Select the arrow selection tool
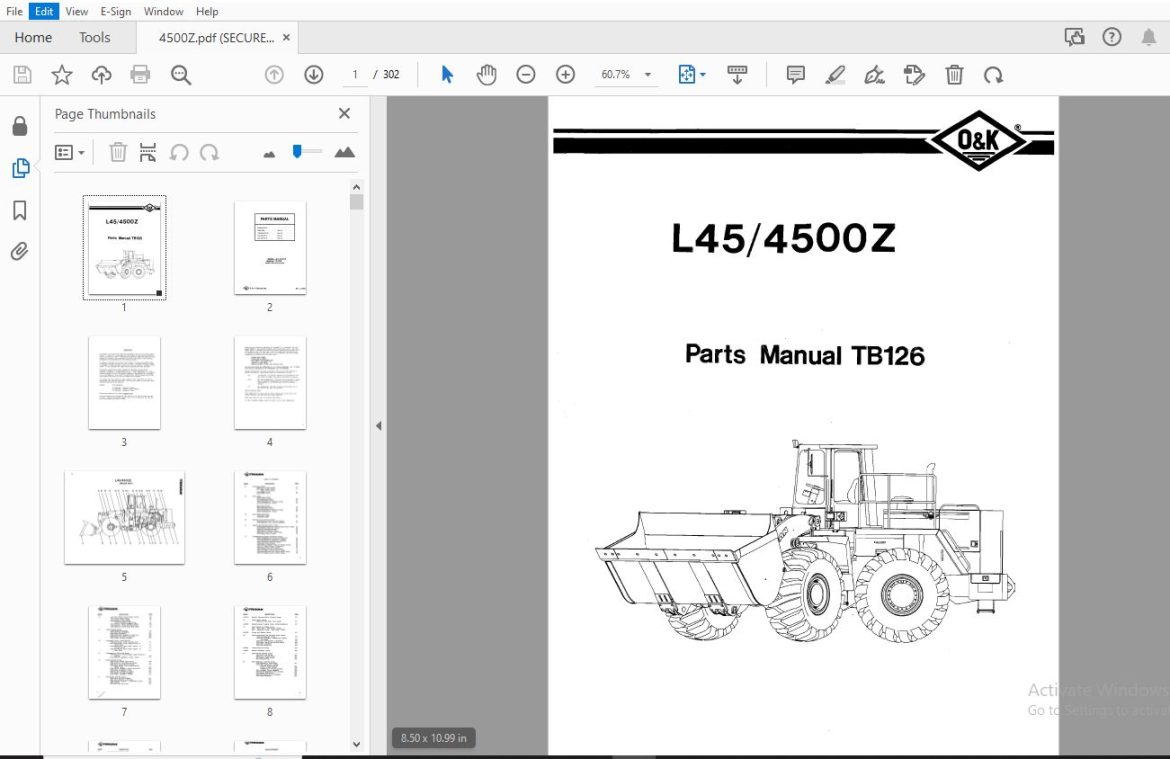The width and height of the screenshot is (1170, 759). [447, 75]
